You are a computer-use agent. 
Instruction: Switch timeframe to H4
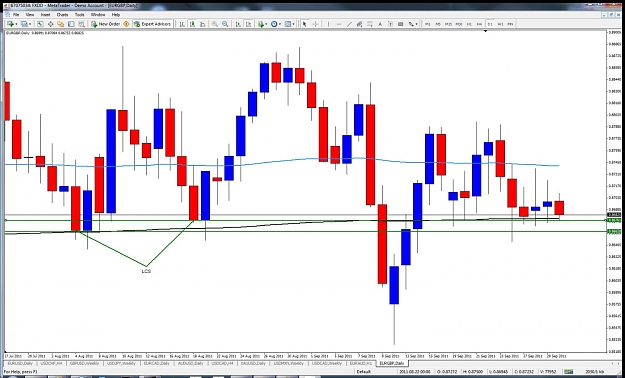coord(480,24)
